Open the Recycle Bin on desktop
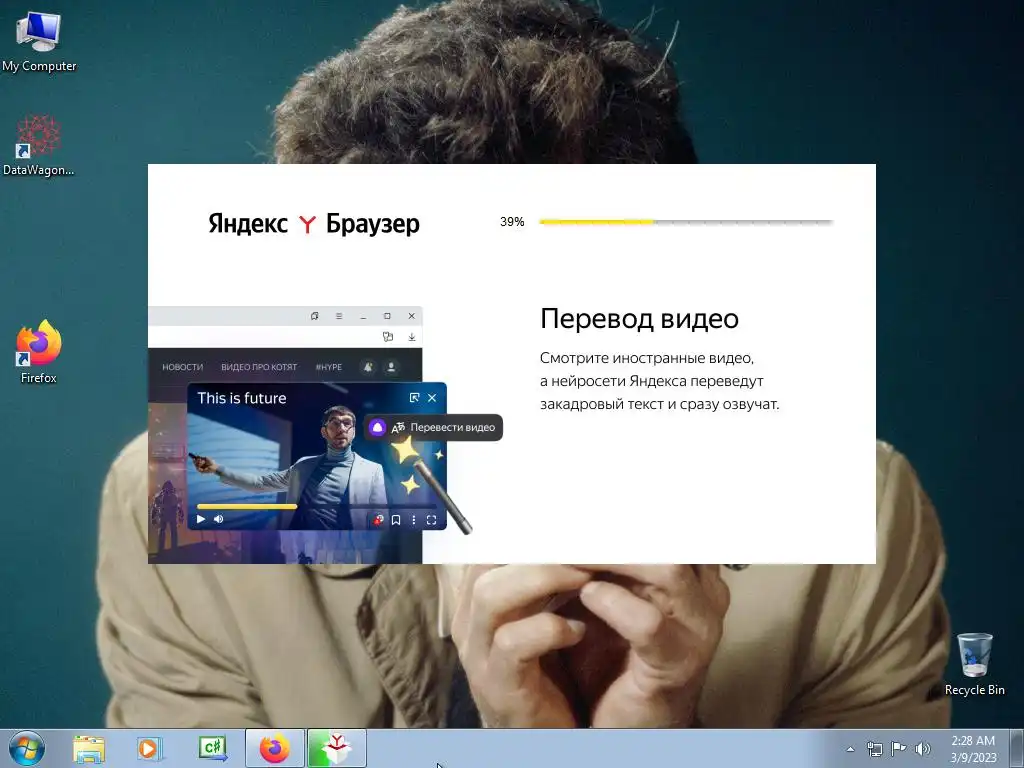Image resolution: width=1024 pixels, height=768 pixels. click(x=974, y=664)
